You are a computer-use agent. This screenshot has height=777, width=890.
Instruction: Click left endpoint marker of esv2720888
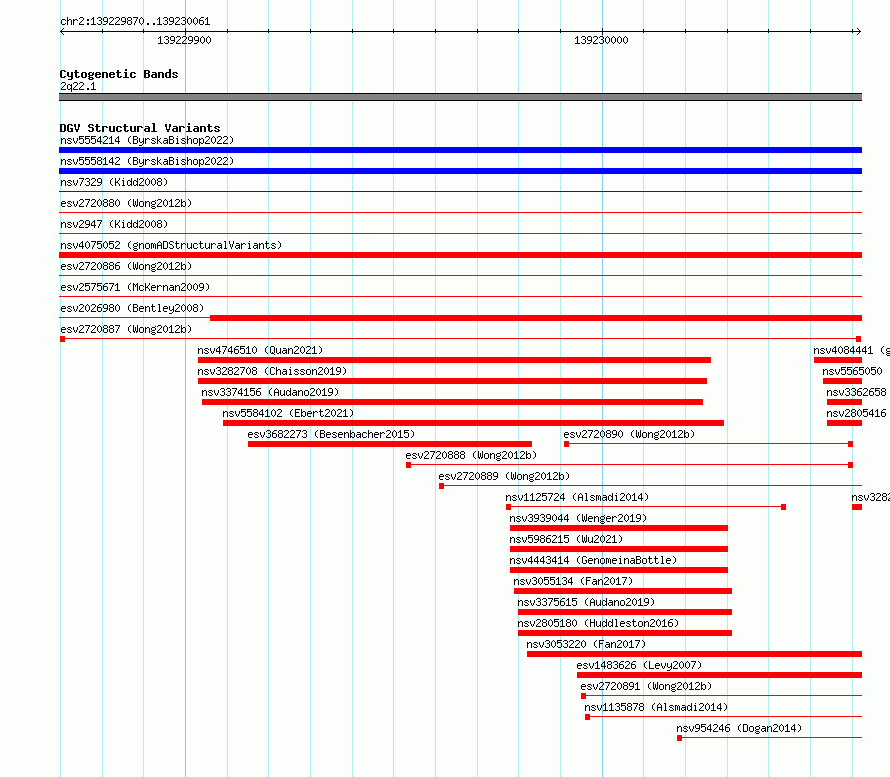[x=408, y=465]
